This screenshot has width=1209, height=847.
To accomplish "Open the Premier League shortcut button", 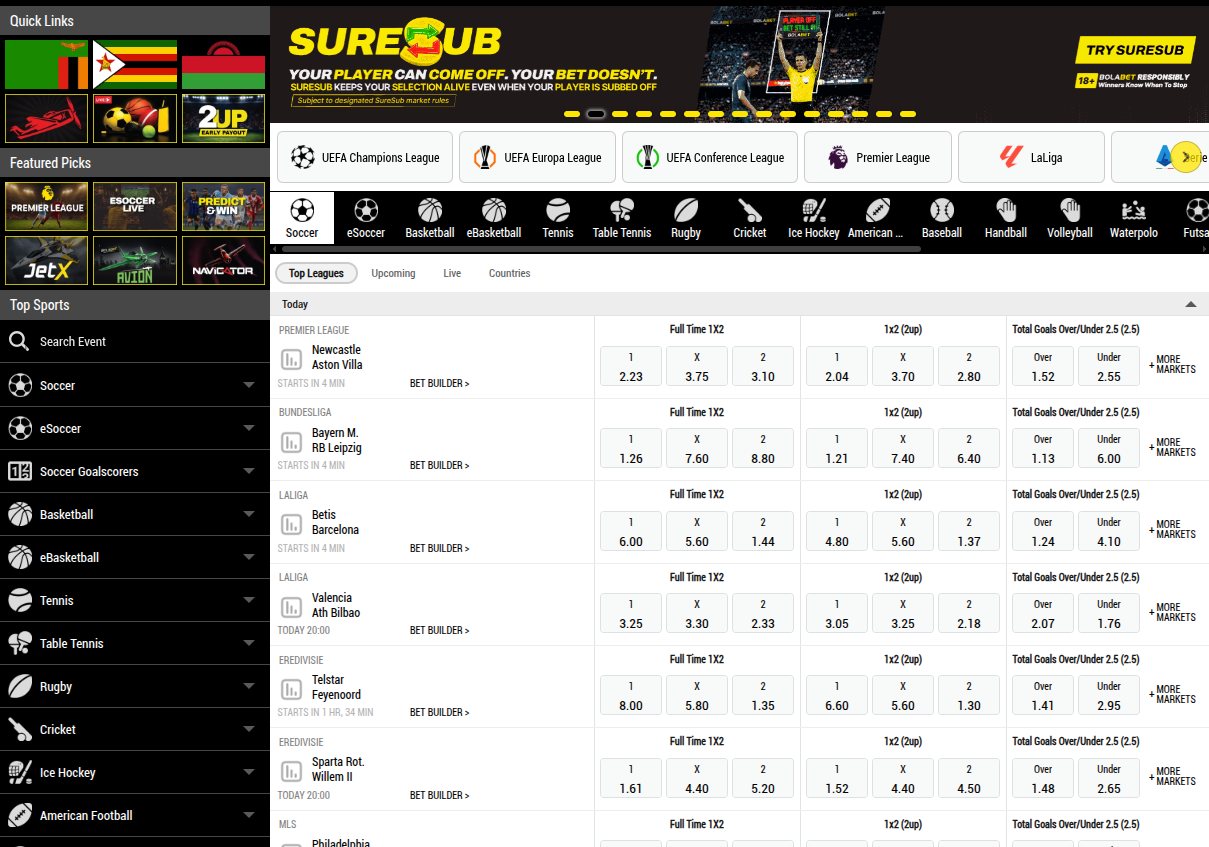I will (x=878, y=157).
